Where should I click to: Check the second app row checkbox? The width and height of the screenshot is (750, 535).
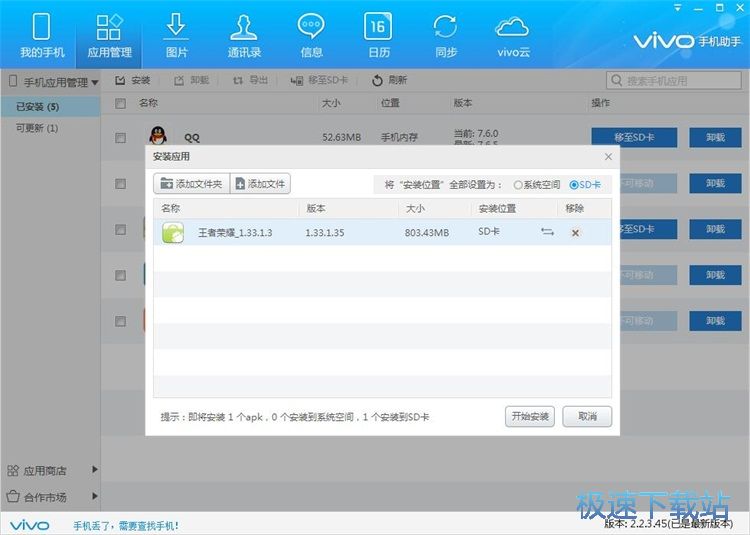(x=121, y=184)
